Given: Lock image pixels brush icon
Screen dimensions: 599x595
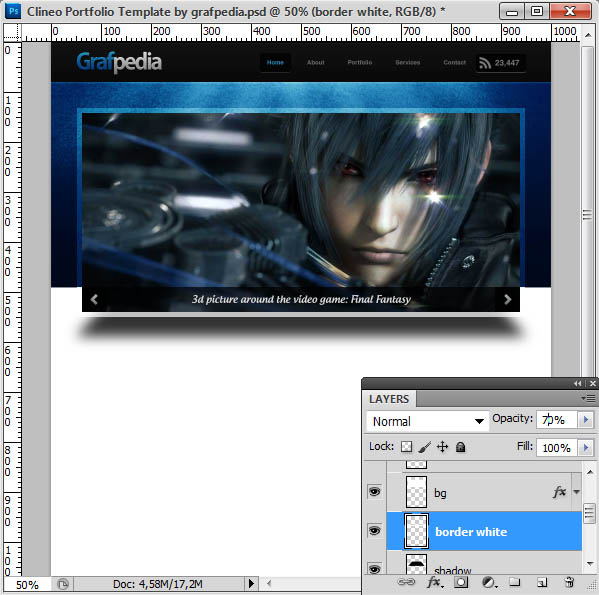Looking at the screenshot, I should (424, 447).
